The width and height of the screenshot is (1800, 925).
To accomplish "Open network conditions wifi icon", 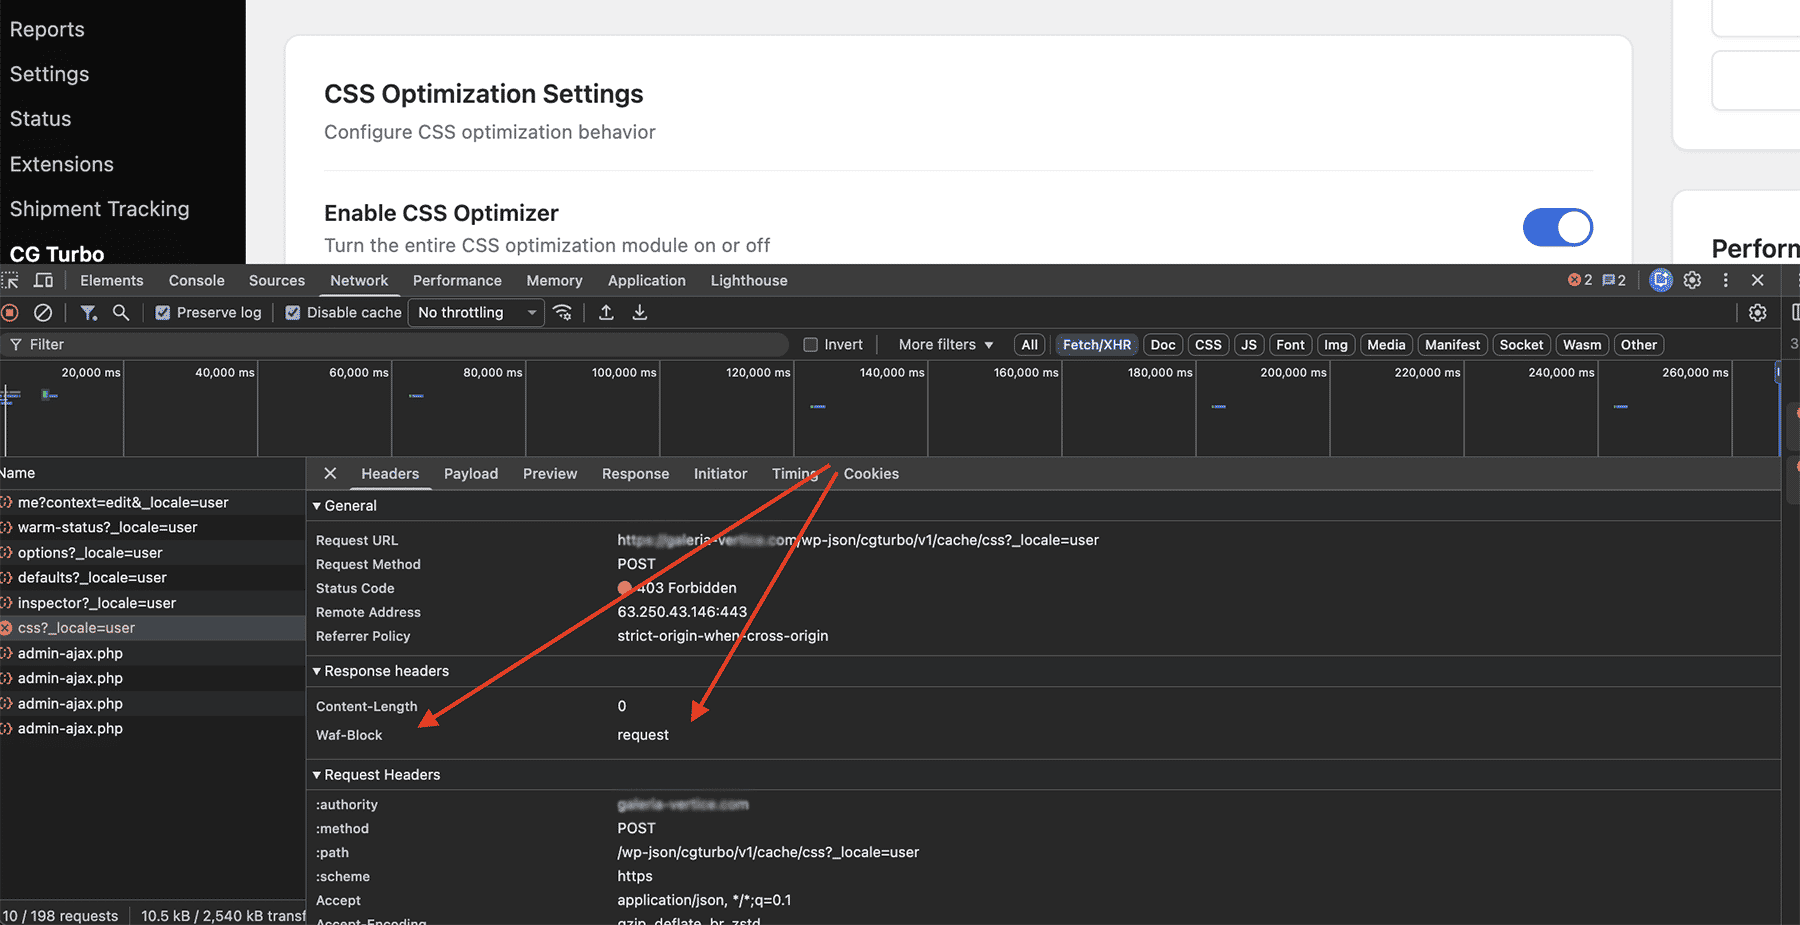I will [563, 313].
